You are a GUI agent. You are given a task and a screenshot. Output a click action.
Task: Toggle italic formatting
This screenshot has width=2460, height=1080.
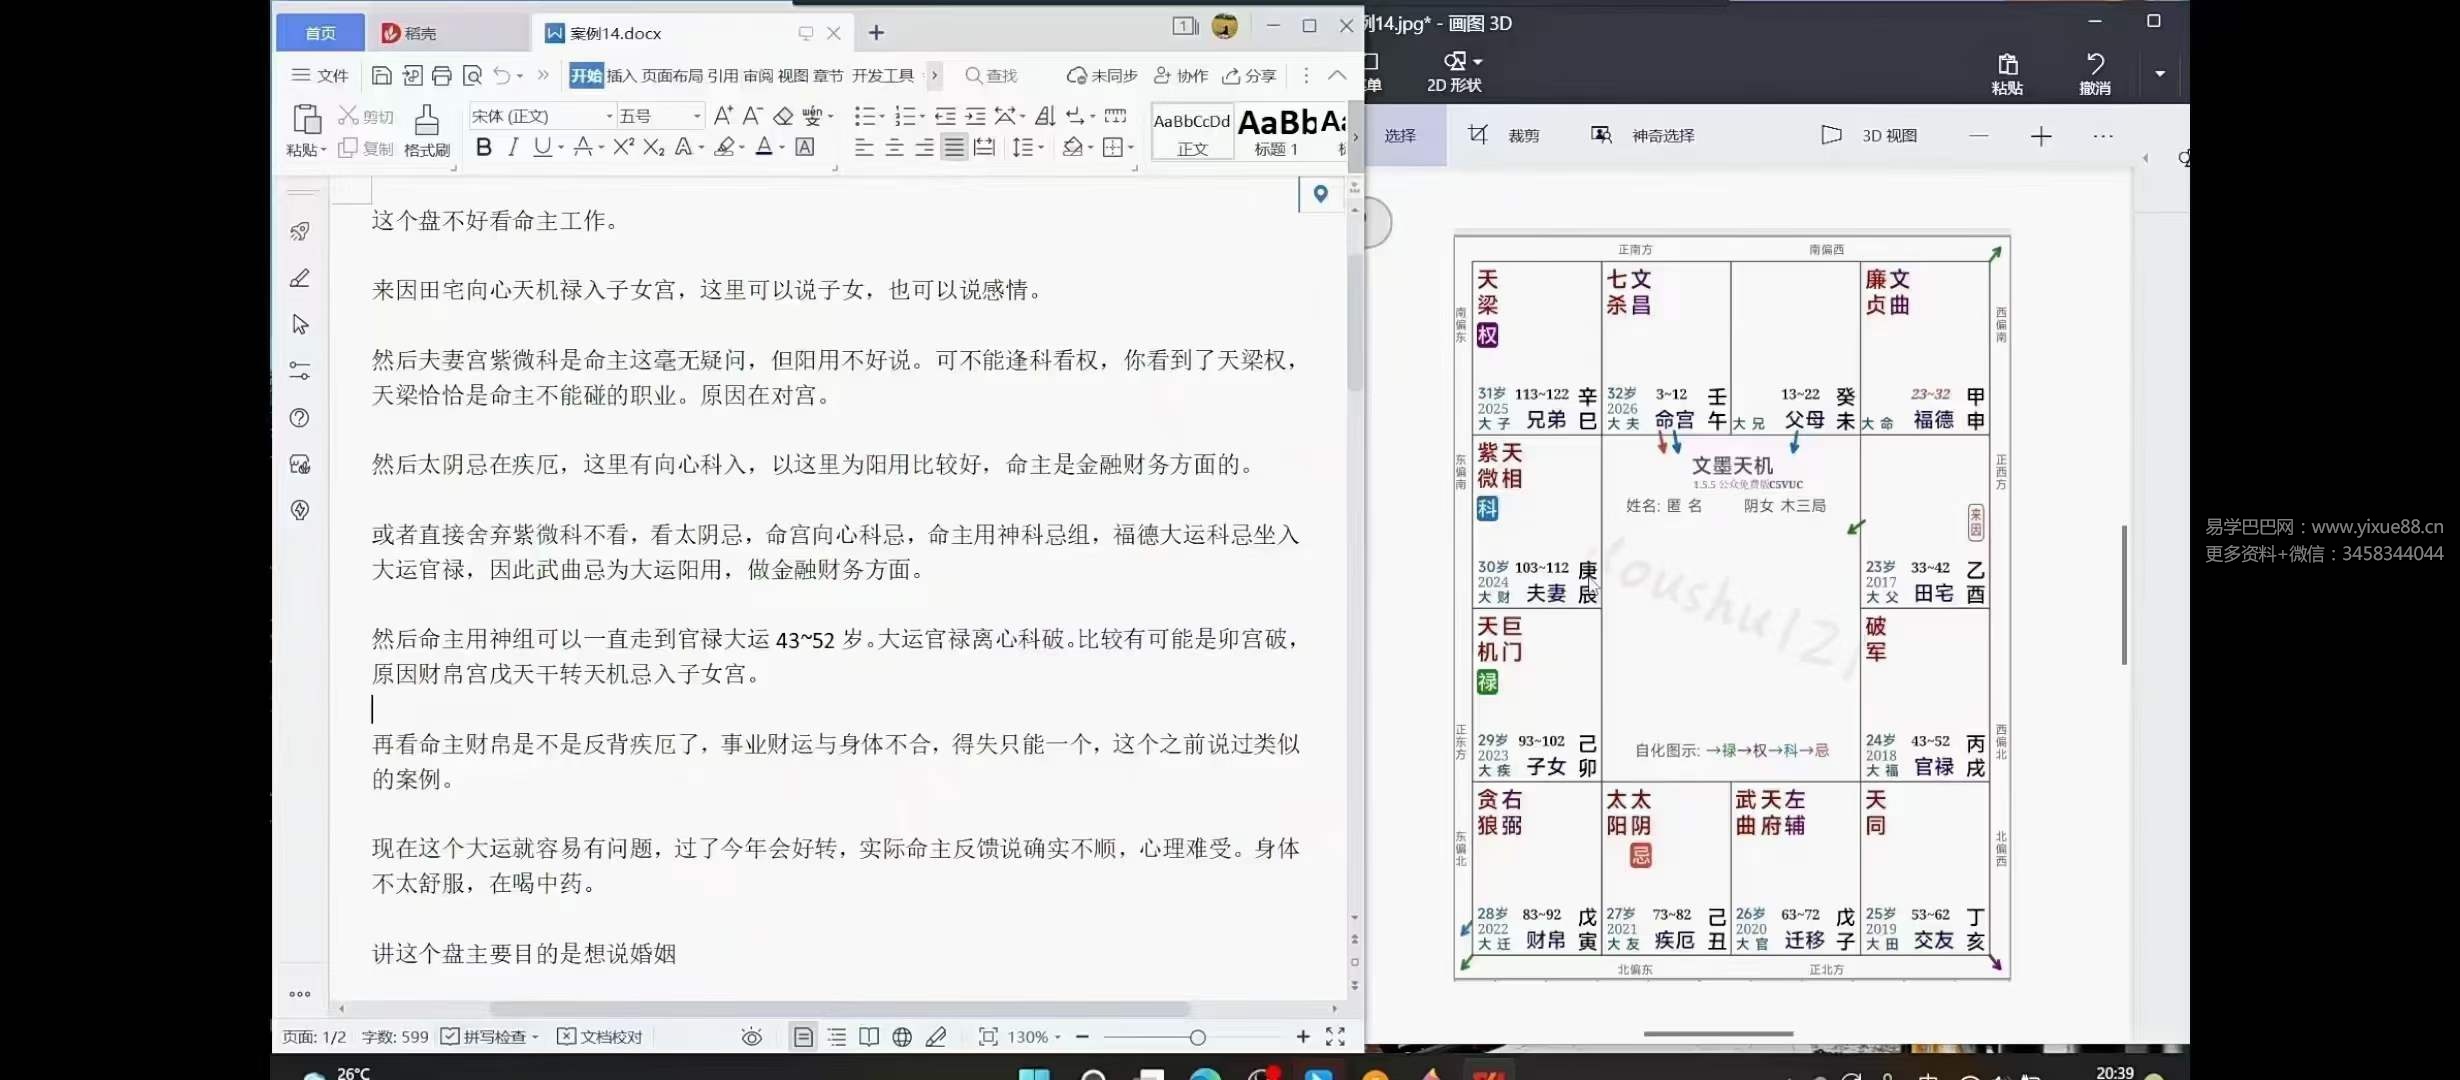pyautogui.click(x=513, y=147)
